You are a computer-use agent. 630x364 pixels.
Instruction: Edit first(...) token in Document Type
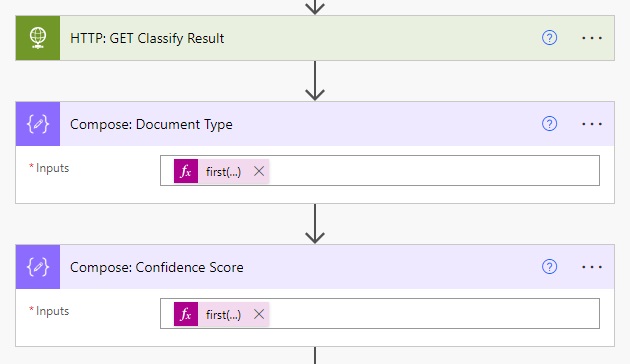tap(223, 172)
